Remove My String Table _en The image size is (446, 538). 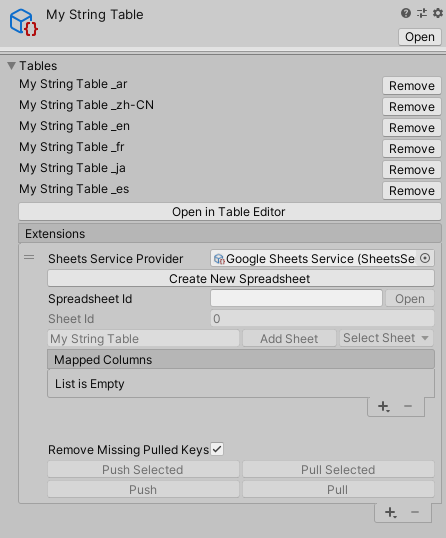pyautogui.click(x=412, y=127)
